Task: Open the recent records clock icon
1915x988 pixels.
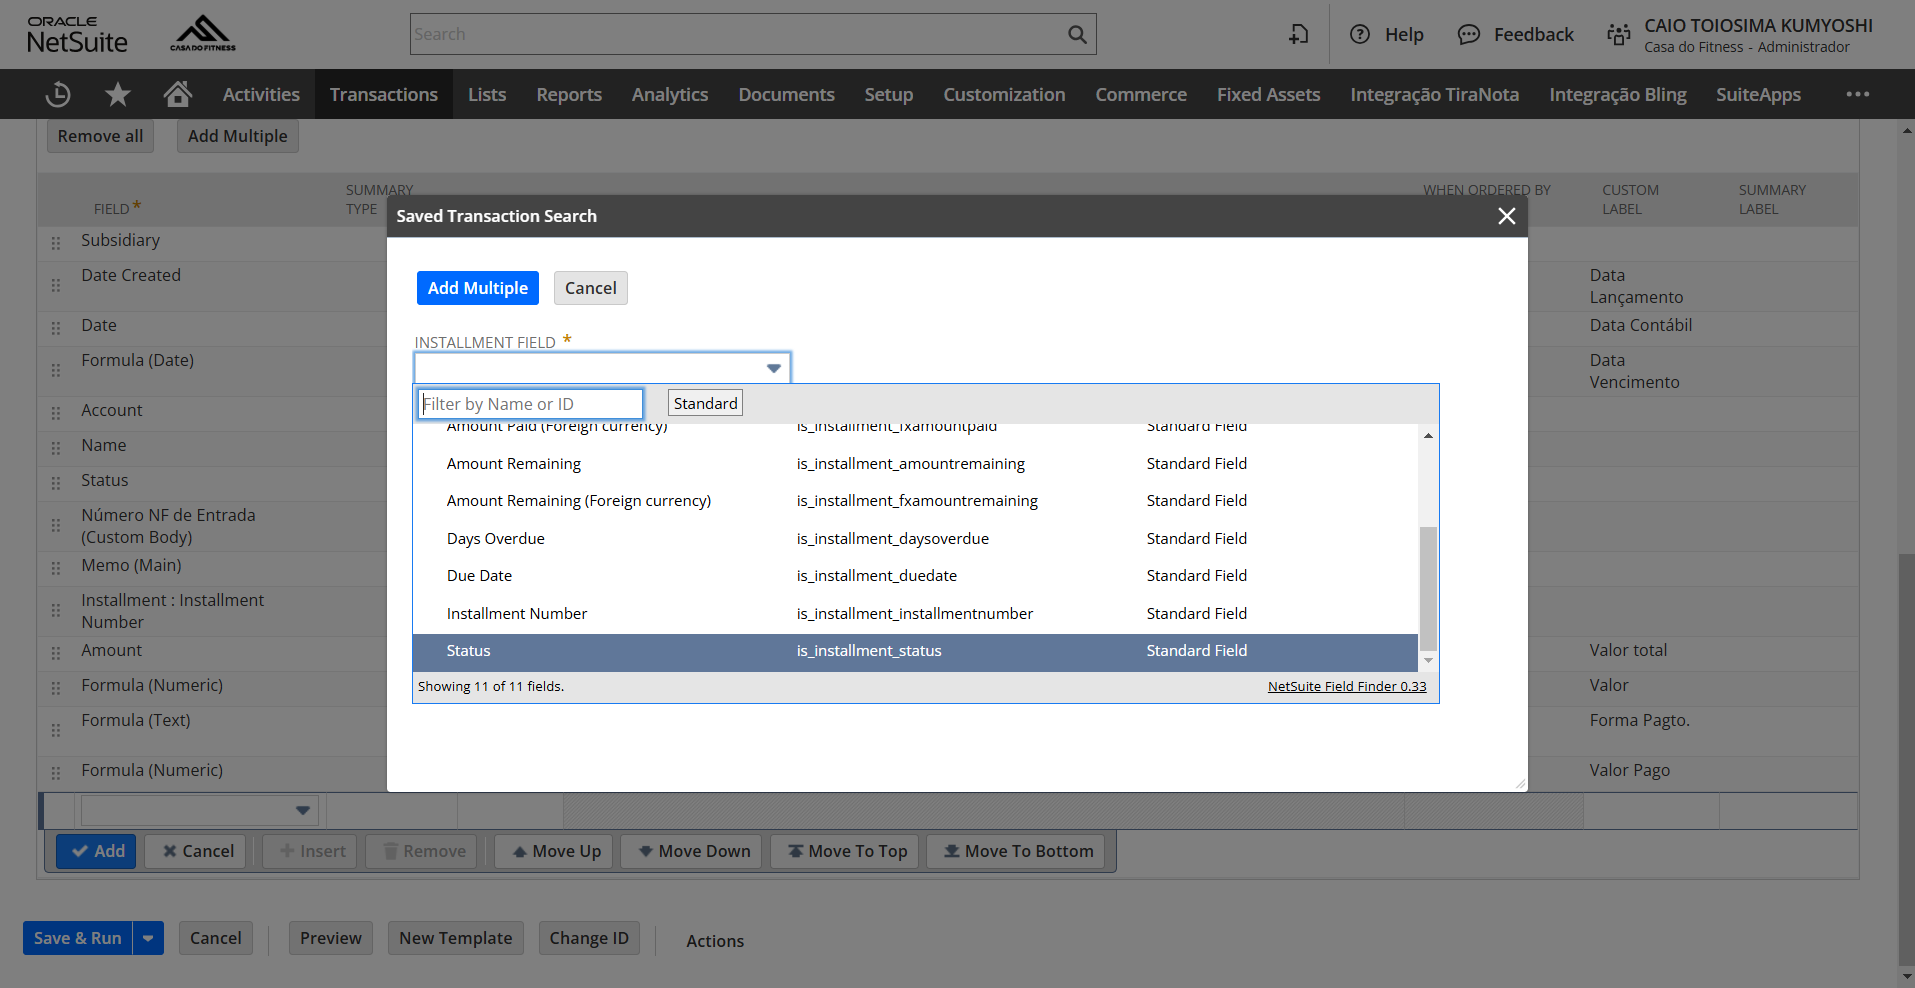Action: (57, 93)
